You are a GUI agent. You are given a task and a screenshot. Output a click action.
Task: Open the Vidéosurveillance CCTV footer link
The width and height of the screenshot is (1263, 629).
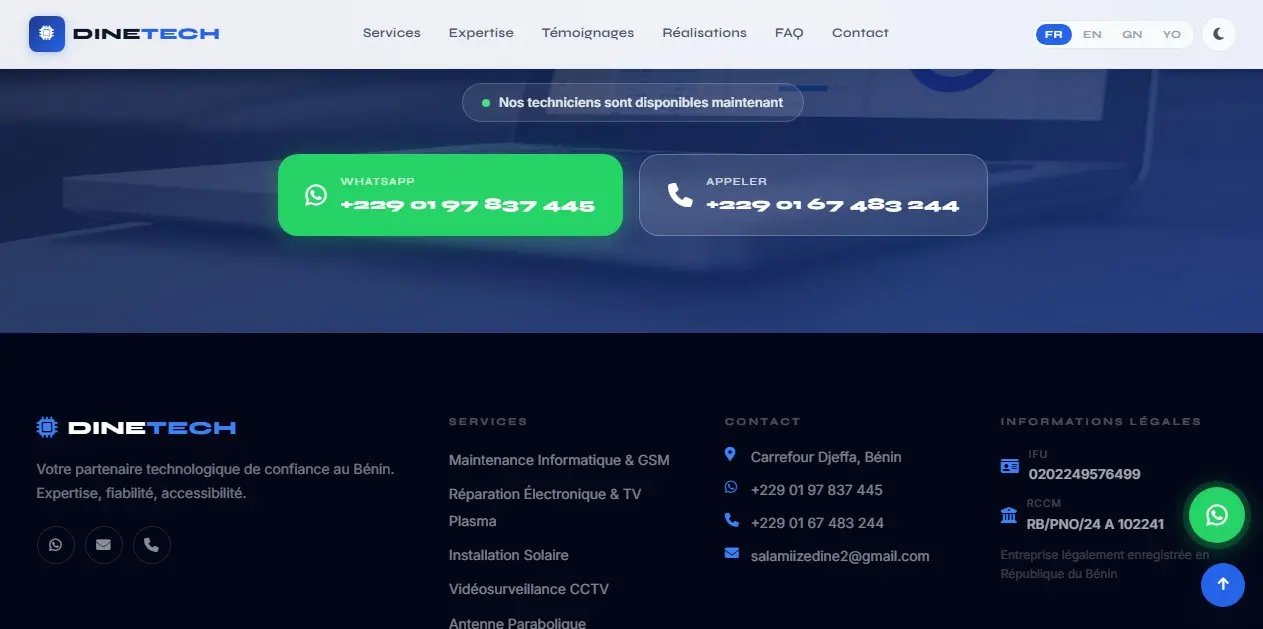click(x=528, y=589)
